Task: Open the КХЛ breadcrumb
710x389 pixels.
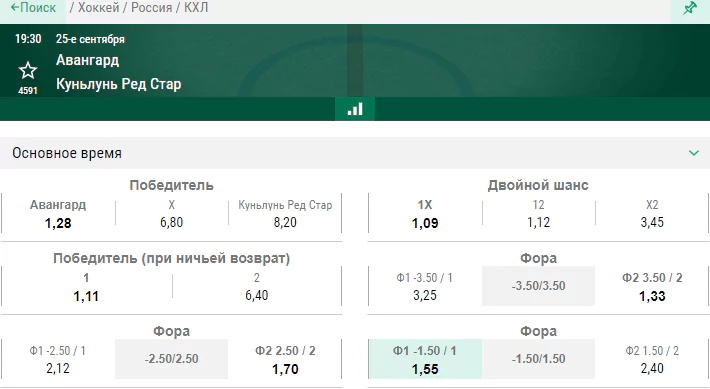Action: click(x=196, y=8)
